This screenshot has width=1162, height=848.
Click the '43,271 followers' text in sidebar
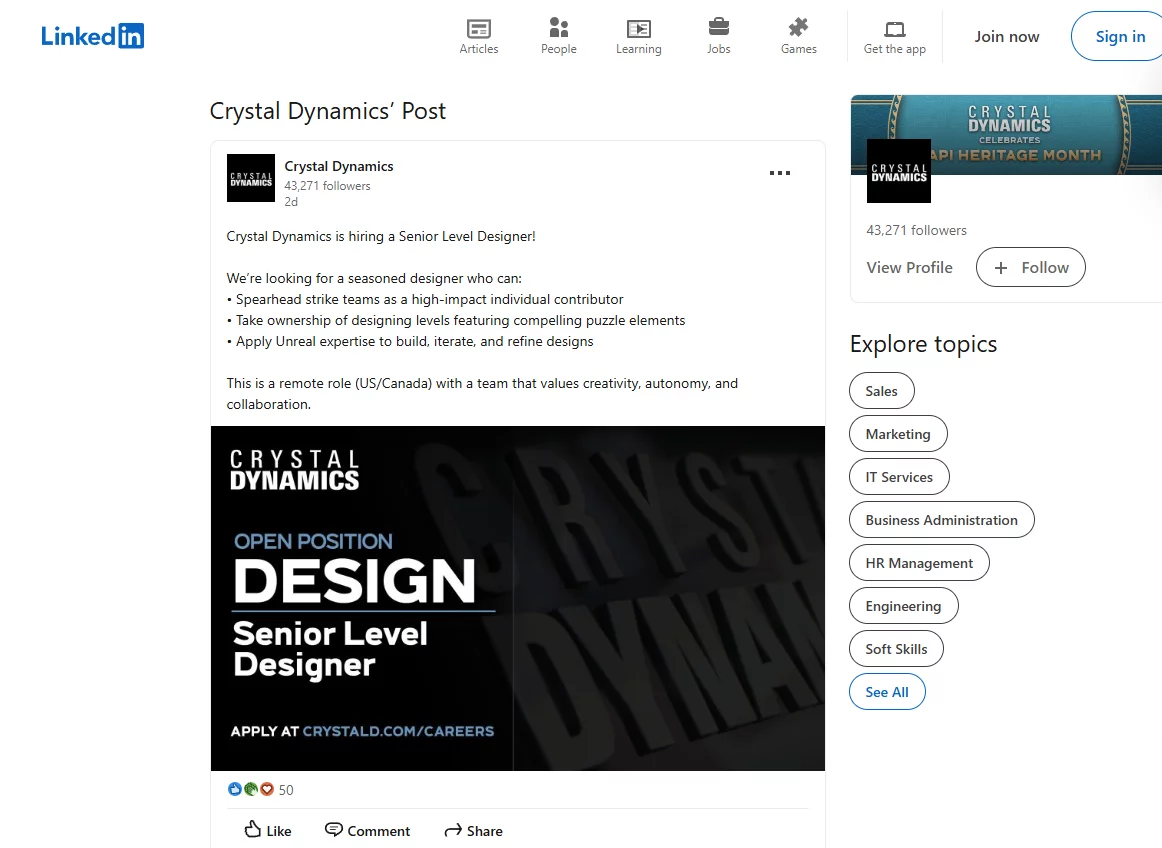coord(917,230)
